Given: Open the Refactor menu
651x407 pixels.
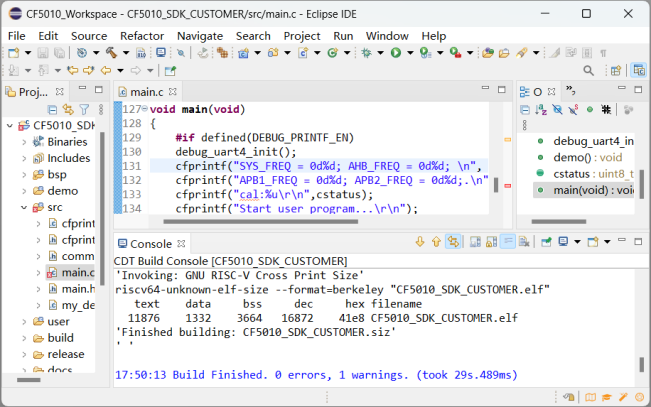Looking at the screenshot, I should coord(142,35).
